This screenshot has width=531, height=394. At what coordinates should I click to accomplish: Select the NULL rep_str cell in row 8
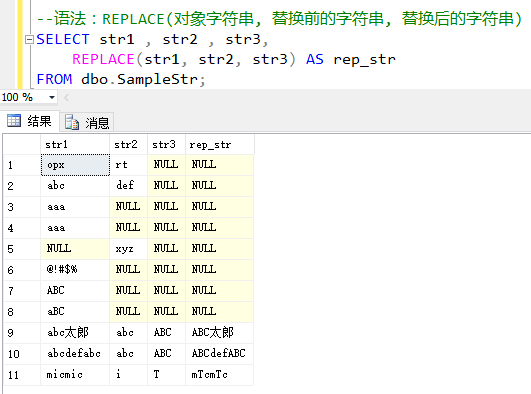pyautogui.click(x=220, y=312)
